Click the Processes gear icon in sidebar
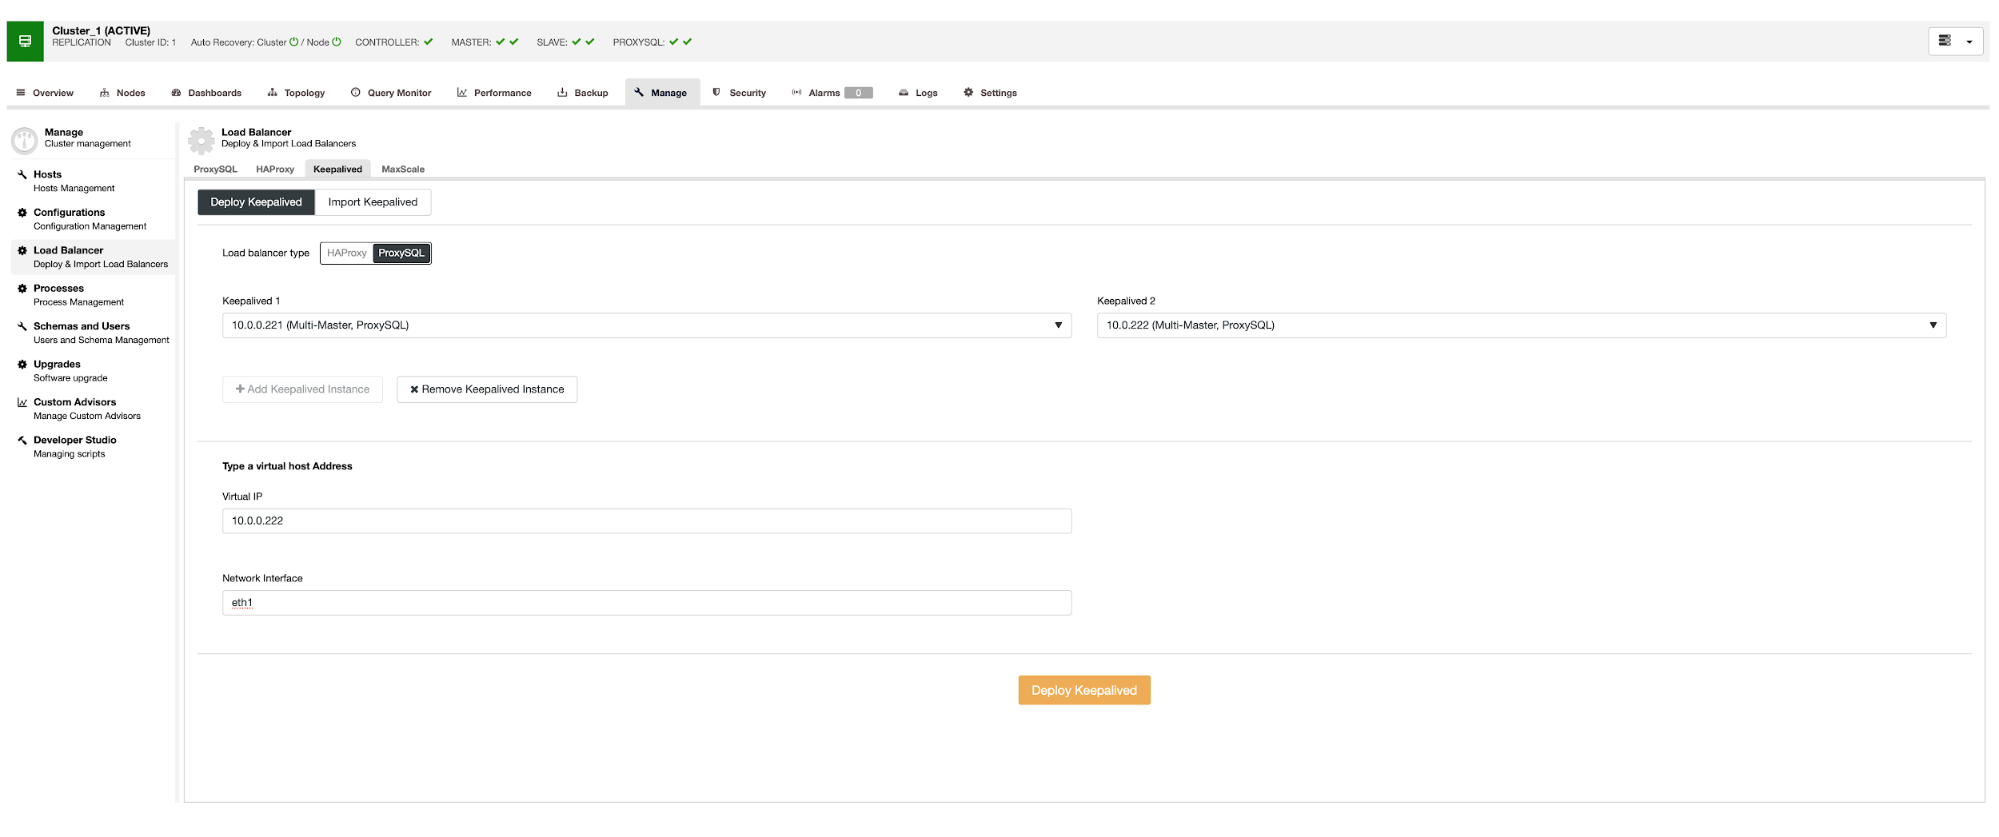 coord(22,288)
